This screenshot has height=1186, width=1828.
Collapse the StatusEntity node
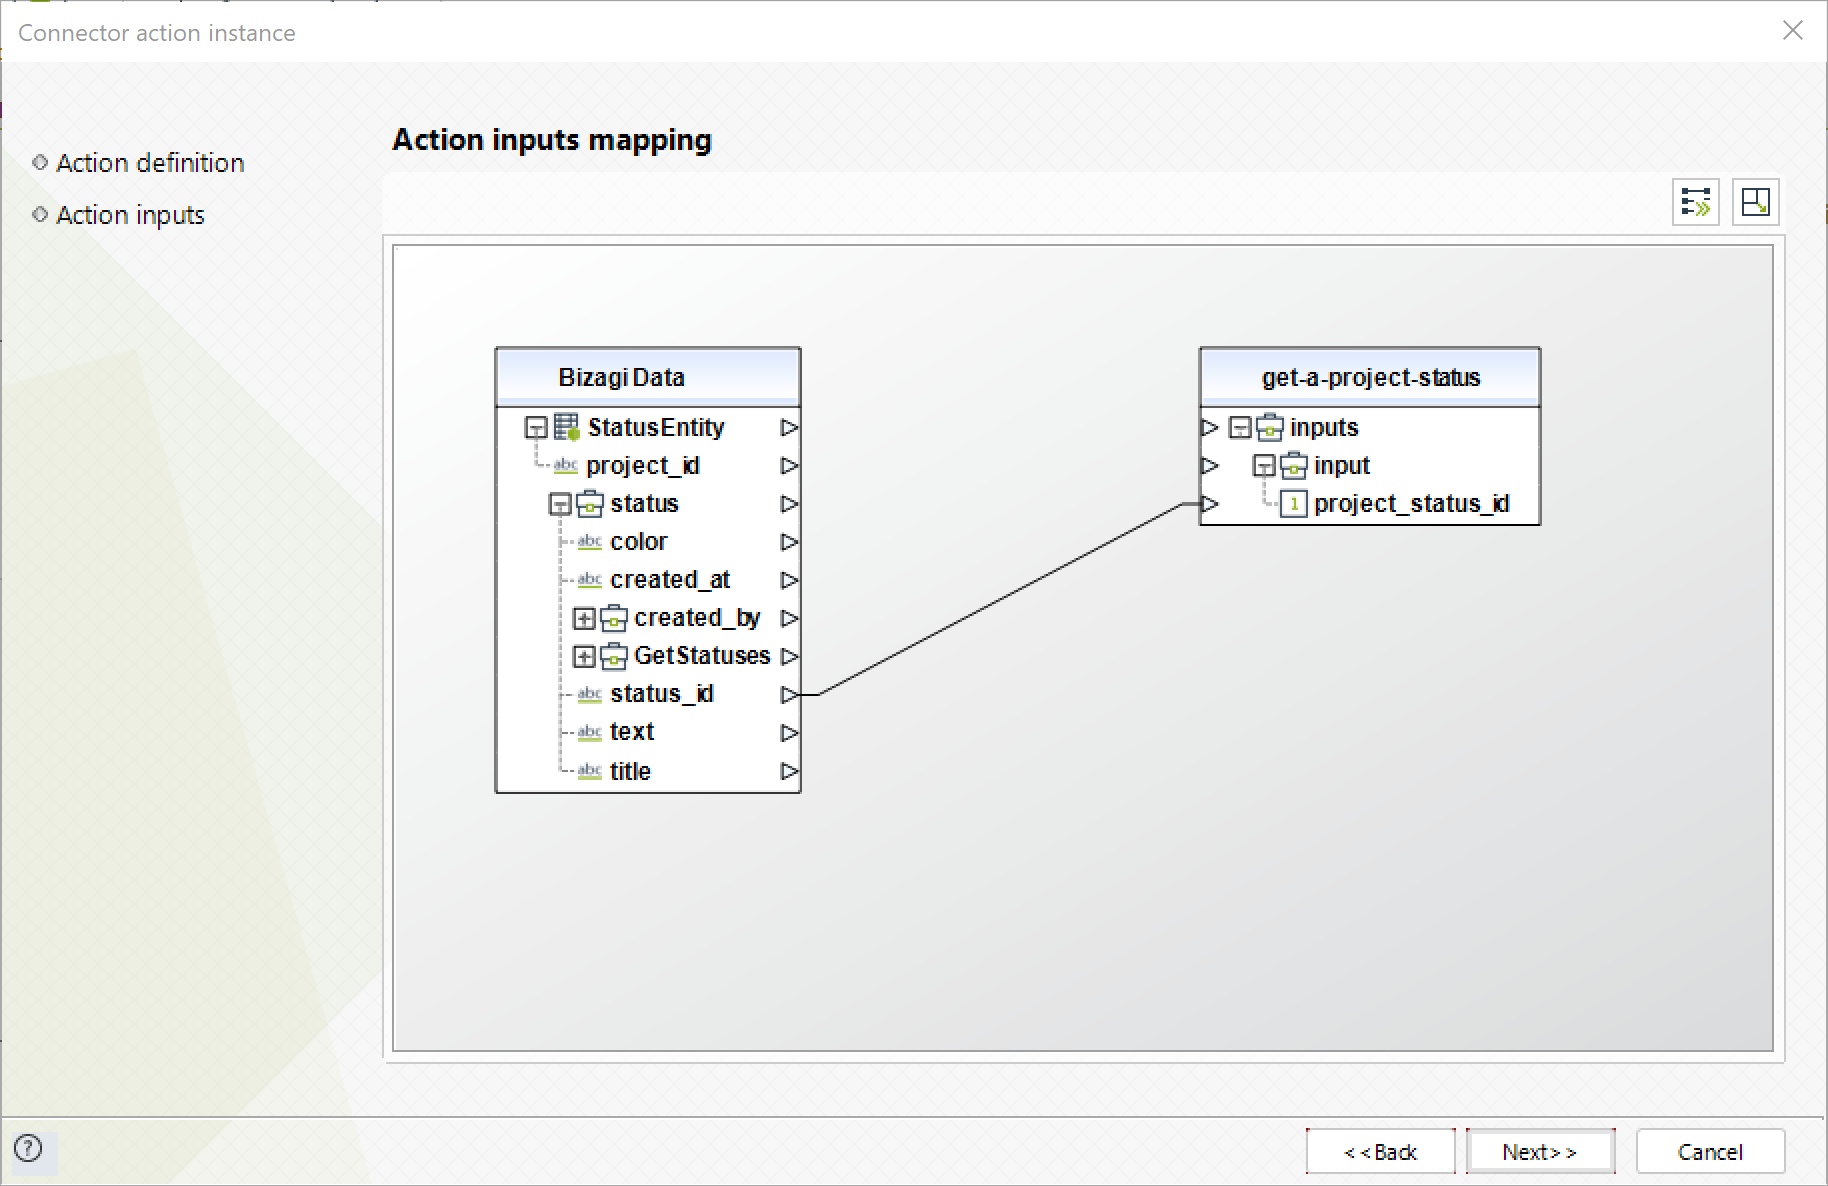coord(536,428)
